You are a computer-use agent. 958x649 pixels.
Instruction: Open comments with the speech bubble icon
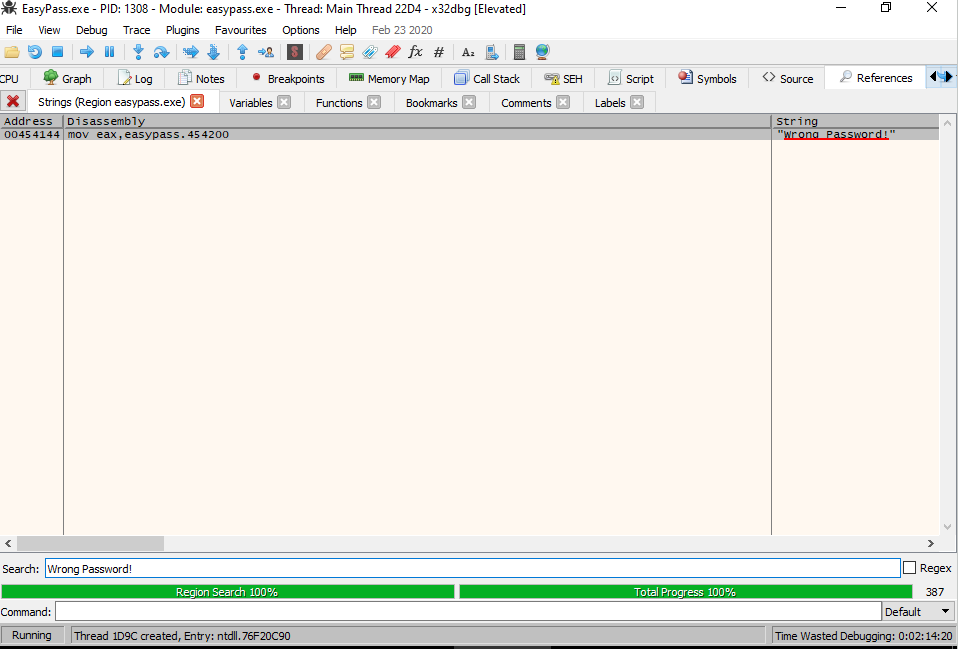pos(347,52)
